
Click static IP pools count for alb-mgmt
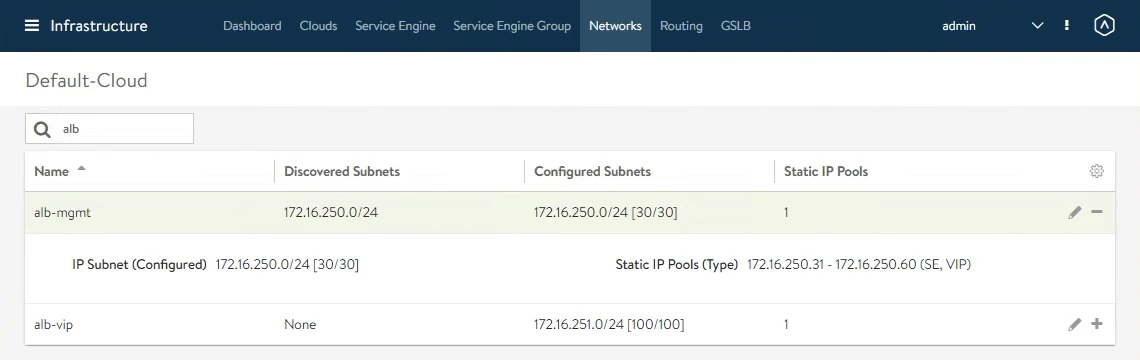click(x=786, y=212)
